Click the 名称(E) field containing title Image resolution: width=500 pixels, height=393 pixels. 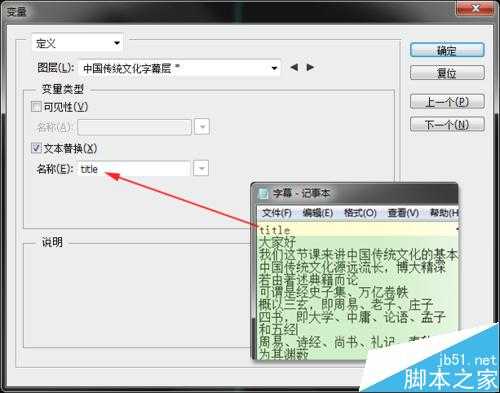(x=134, y=169)
